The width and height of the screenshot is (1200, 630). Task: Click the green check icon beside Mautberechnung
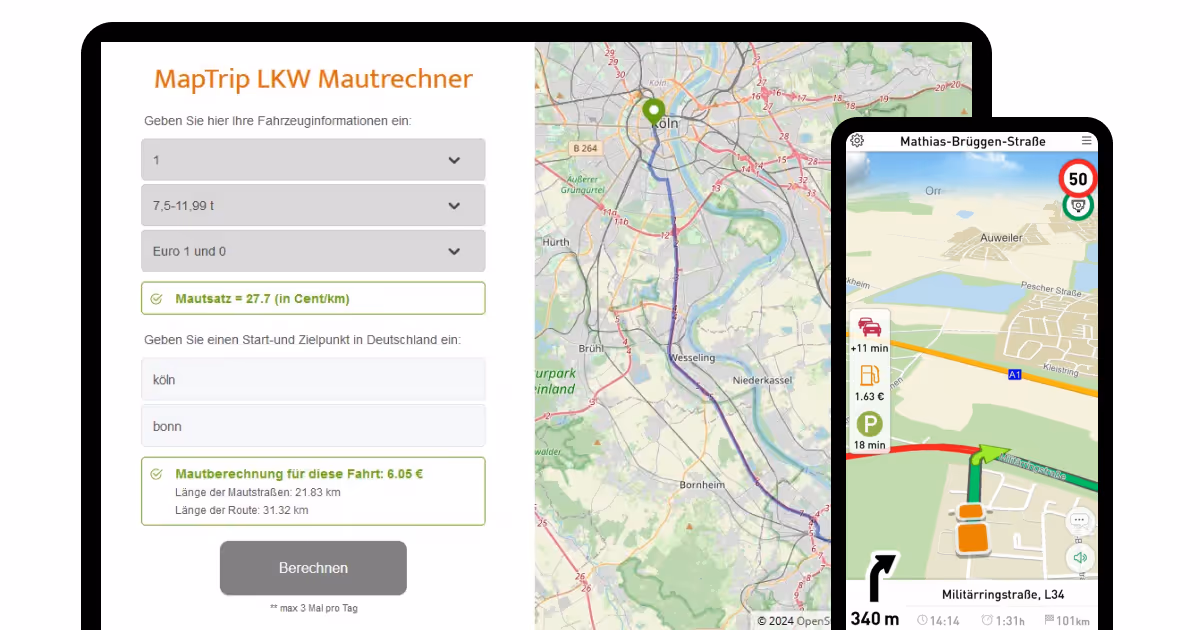[x=156, y=474]
